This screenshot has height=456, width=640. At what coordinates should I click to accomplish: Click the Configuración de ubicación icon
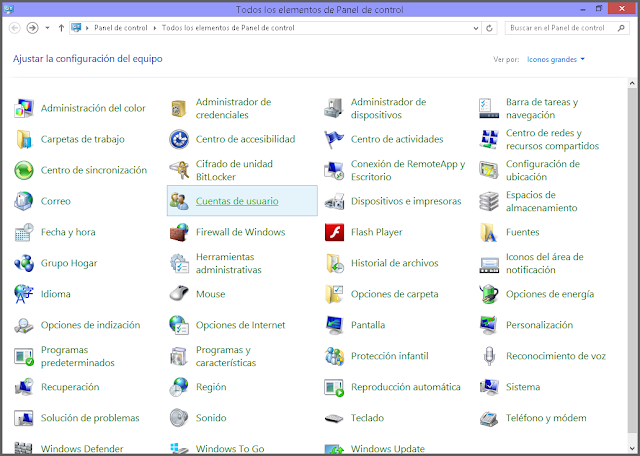[x=489, y=170]
